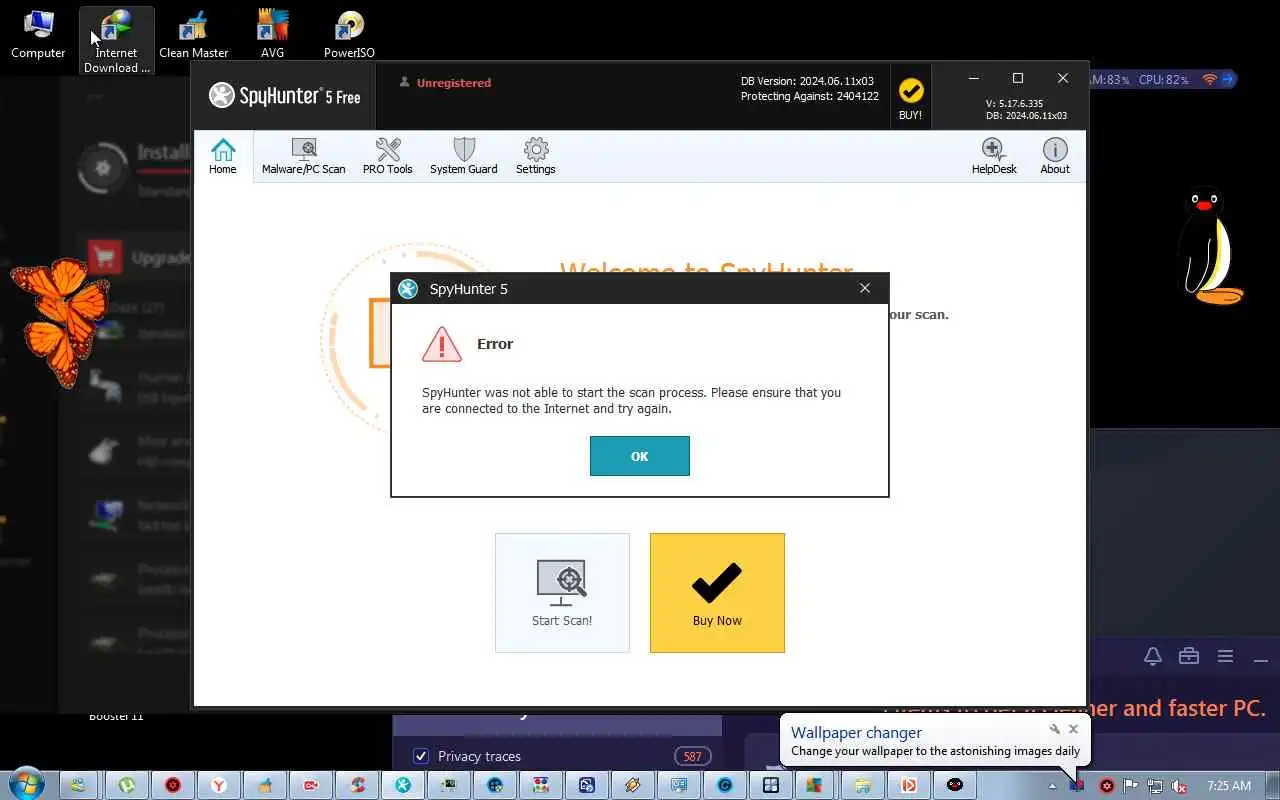
Task: Click the orange butterfly desktop widget
Action: [61, 320]
